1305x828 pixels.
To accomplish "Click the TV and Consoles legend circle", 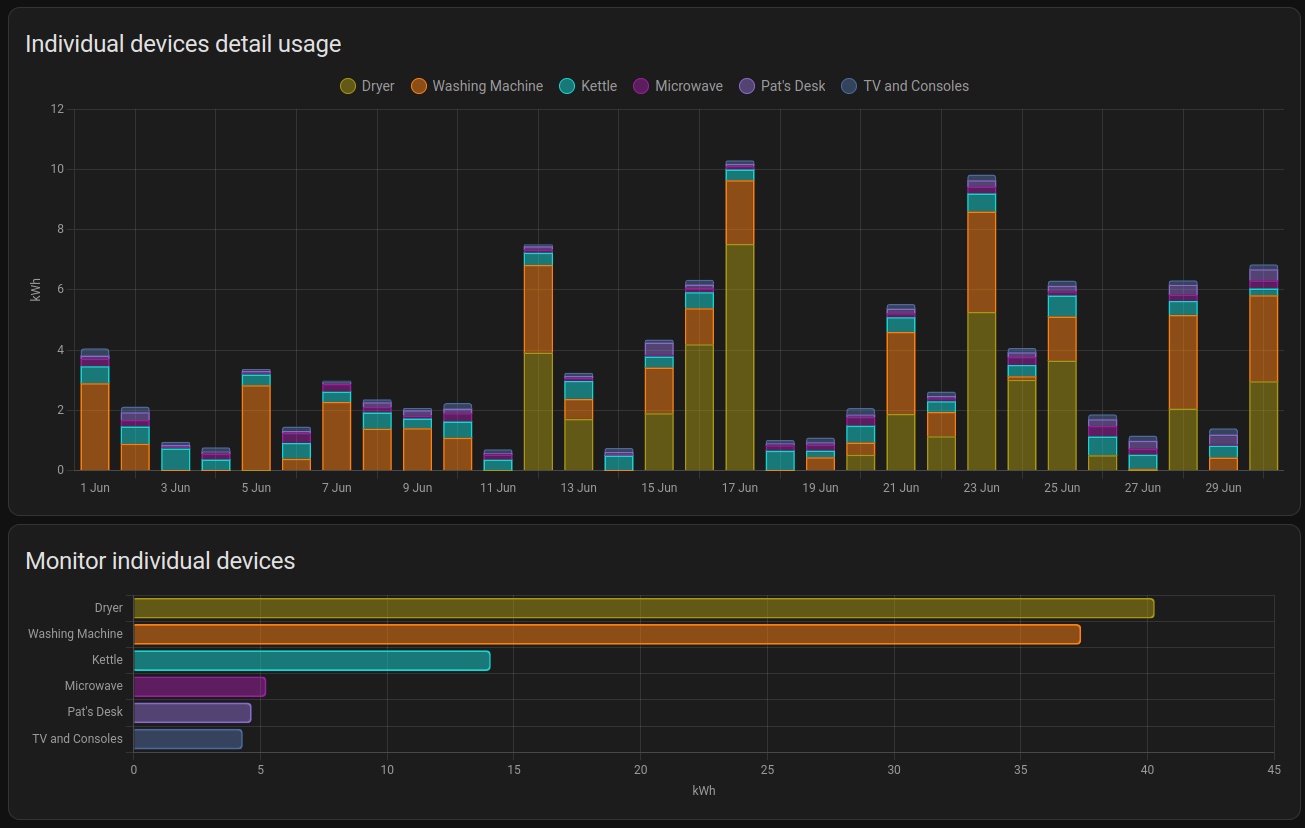I will (850, 86).
